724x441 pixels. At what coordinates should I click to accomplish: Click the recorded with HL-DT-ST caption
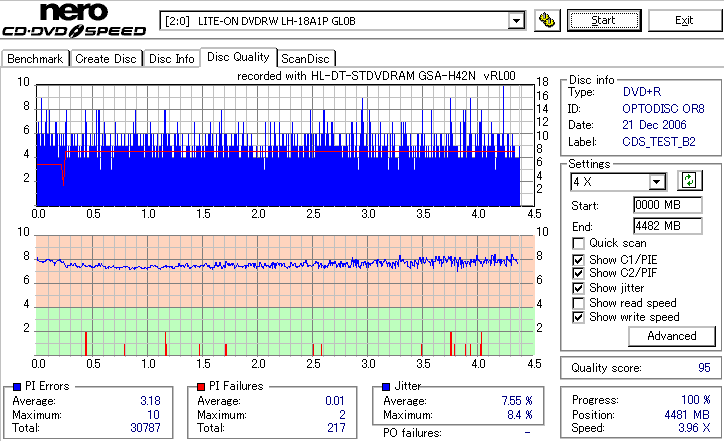tap(376, 76)
